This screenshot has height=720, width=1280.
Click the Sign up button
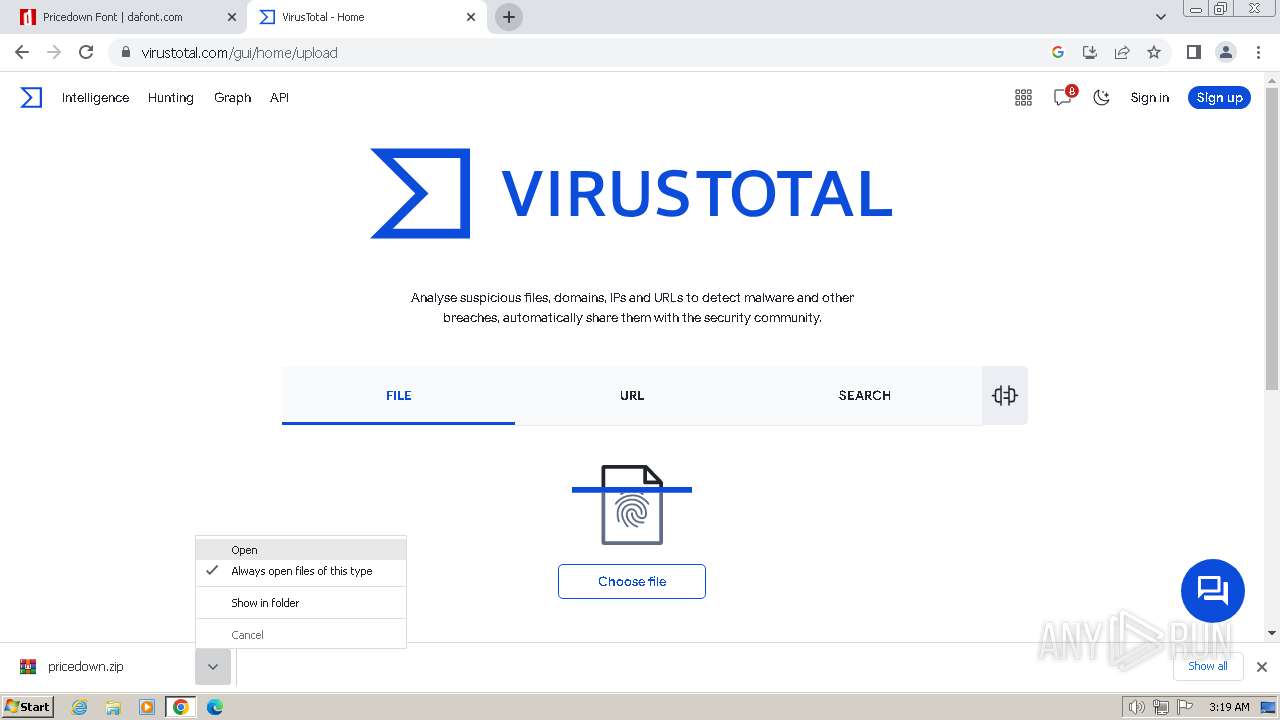click(x=1219, y=97)
